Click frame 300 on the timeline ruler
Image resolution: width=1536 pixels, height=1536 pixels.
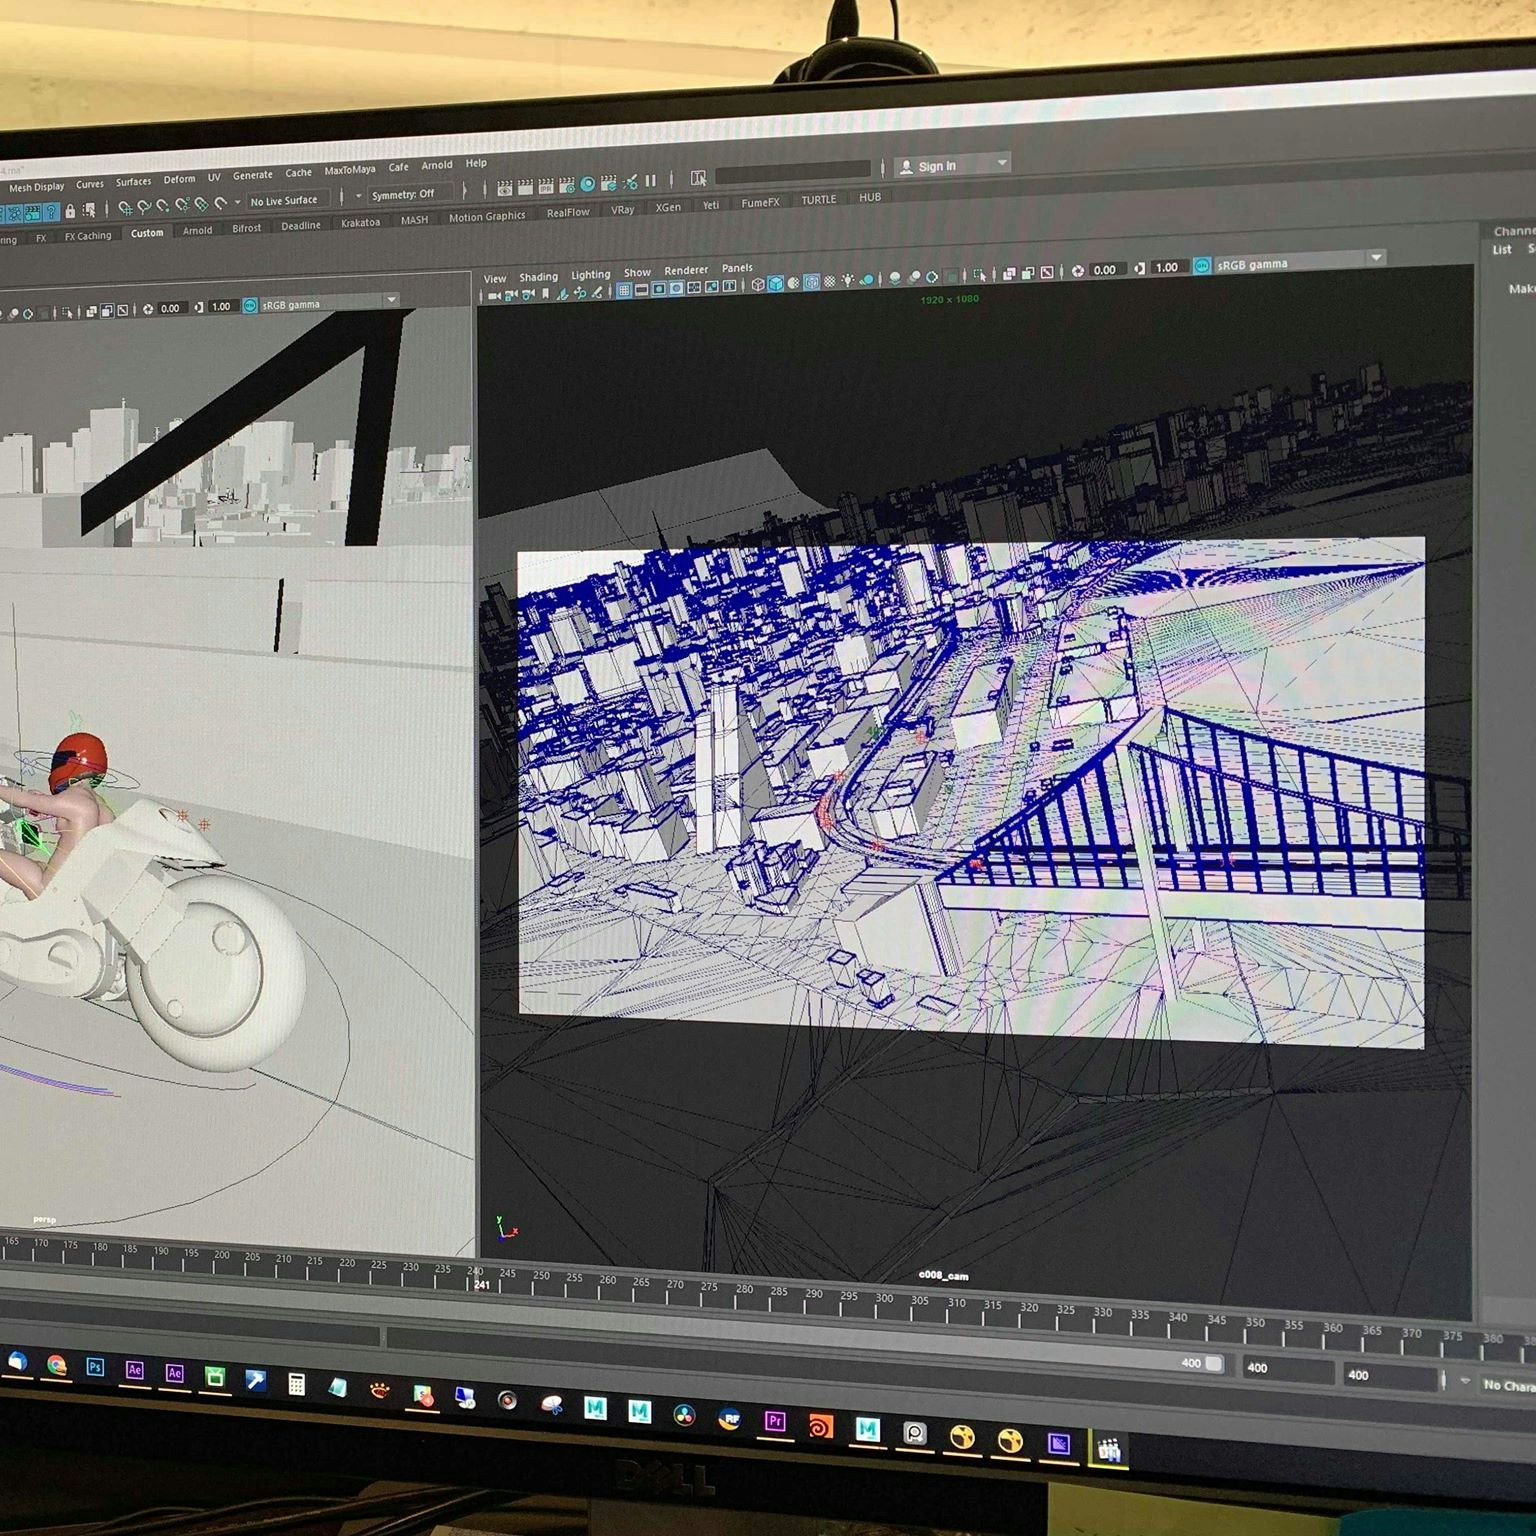tap(884, 1299)
